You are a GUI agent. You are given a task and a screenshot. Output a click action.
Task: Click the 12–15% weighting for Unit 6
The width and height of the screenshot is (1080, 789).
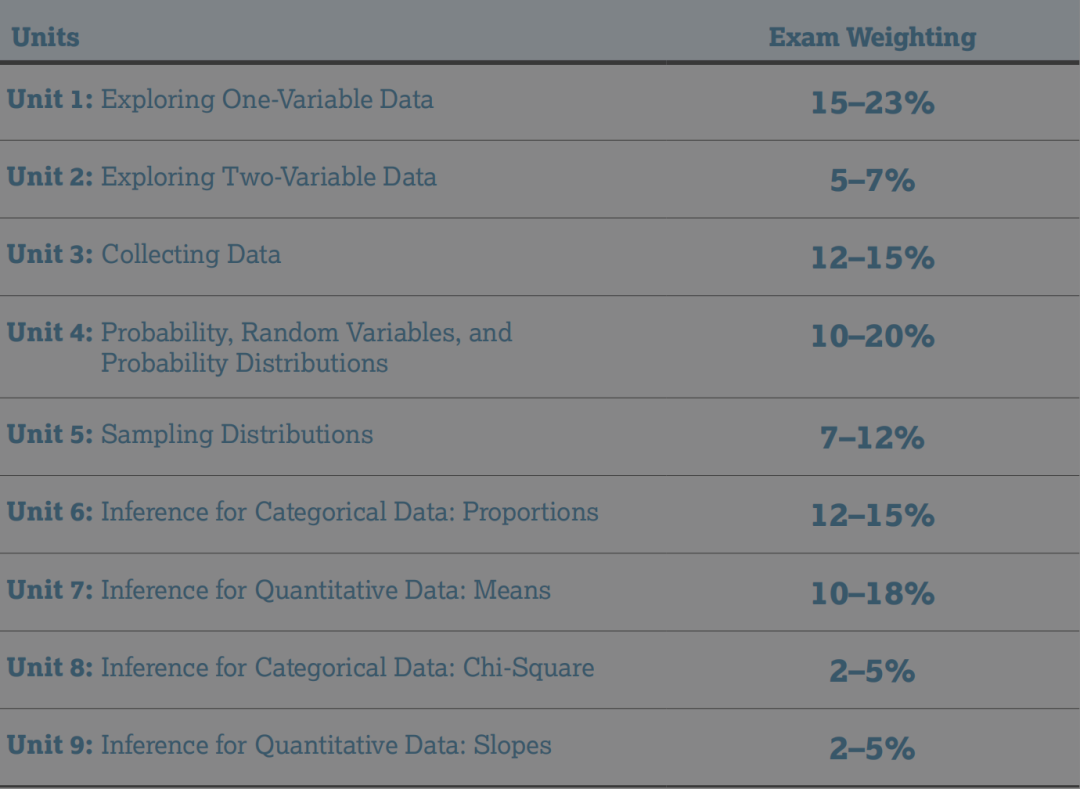click(872, 516)
